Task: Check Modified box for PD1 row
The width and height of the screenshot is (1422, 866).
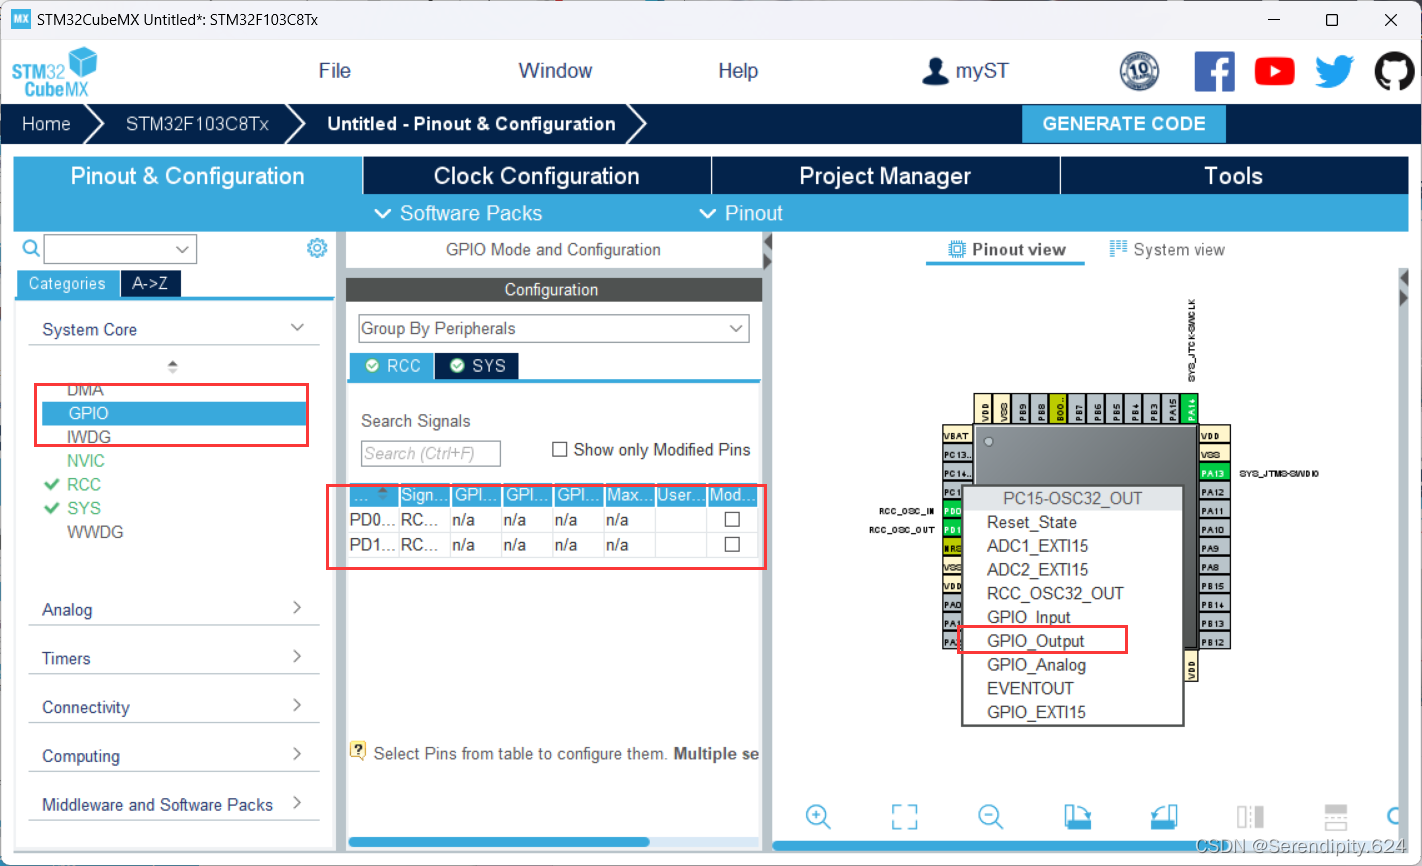Action: coord(732,545)
